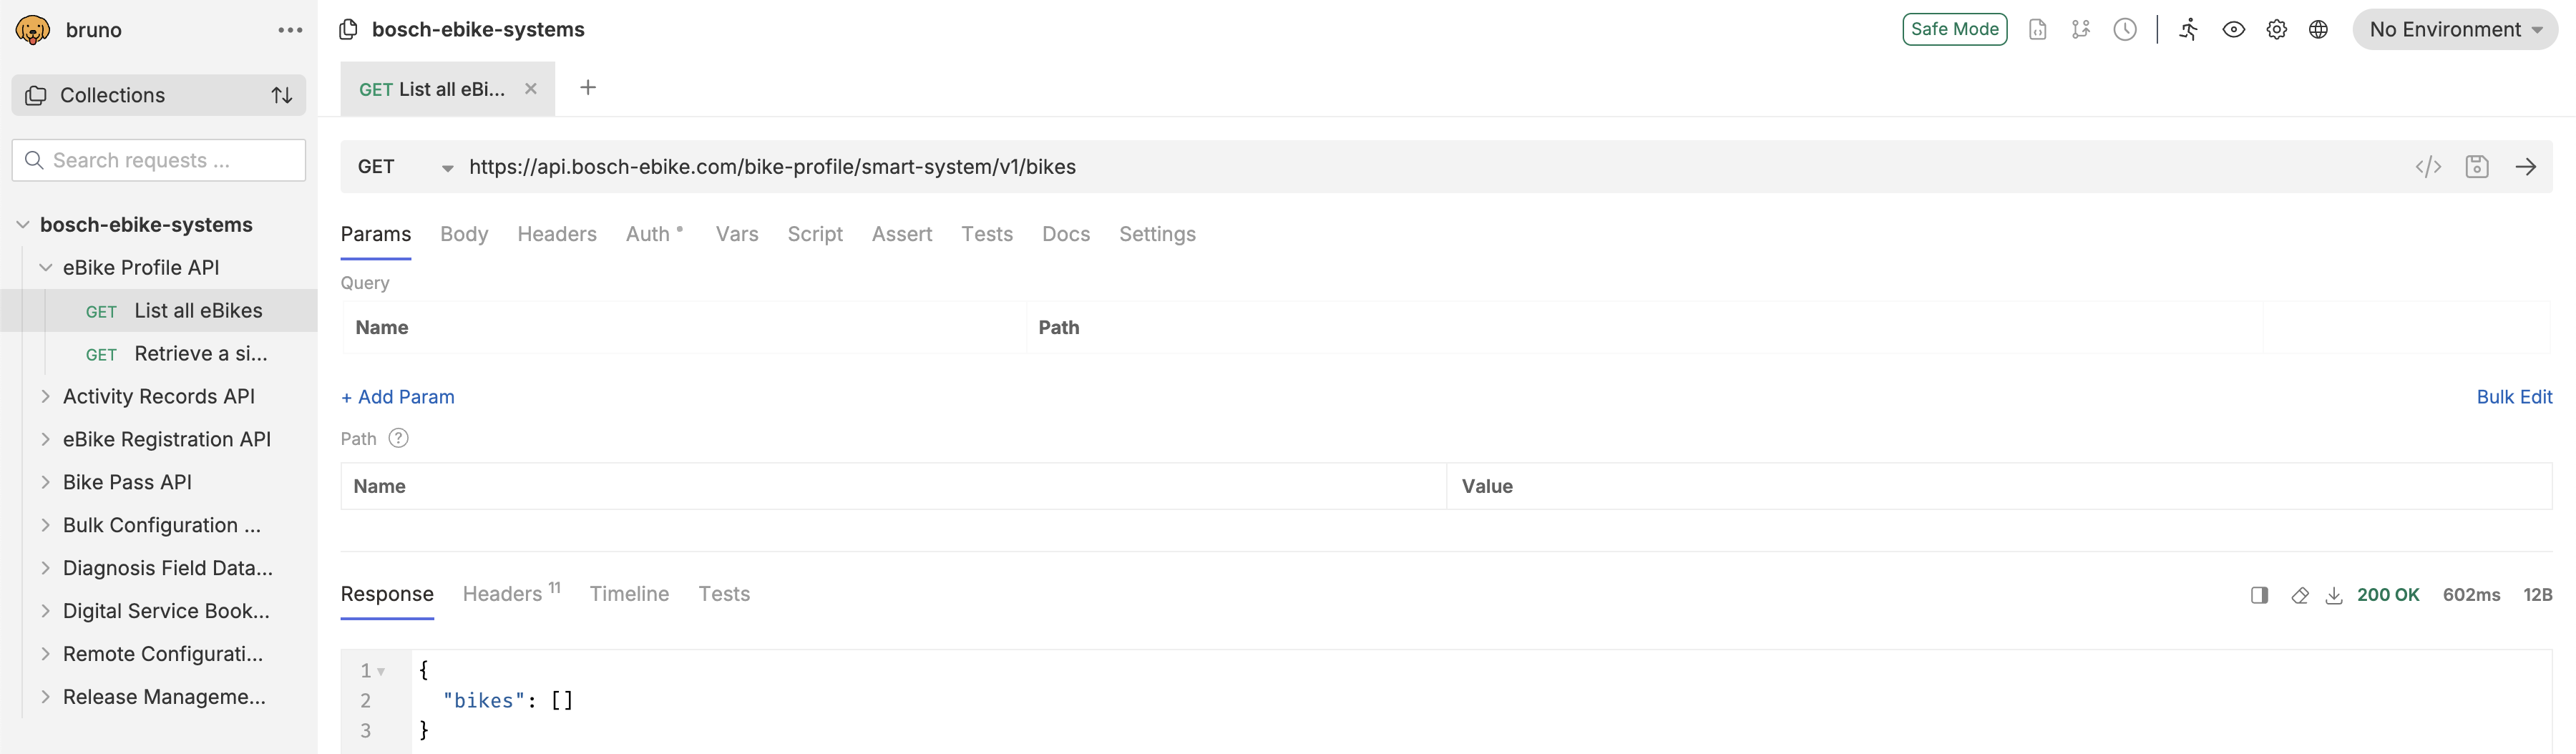This screenshot has height=754, width=2576.
Task: Click the 602ms response time
Action: pyautogui.click(x=2471, y=595)
